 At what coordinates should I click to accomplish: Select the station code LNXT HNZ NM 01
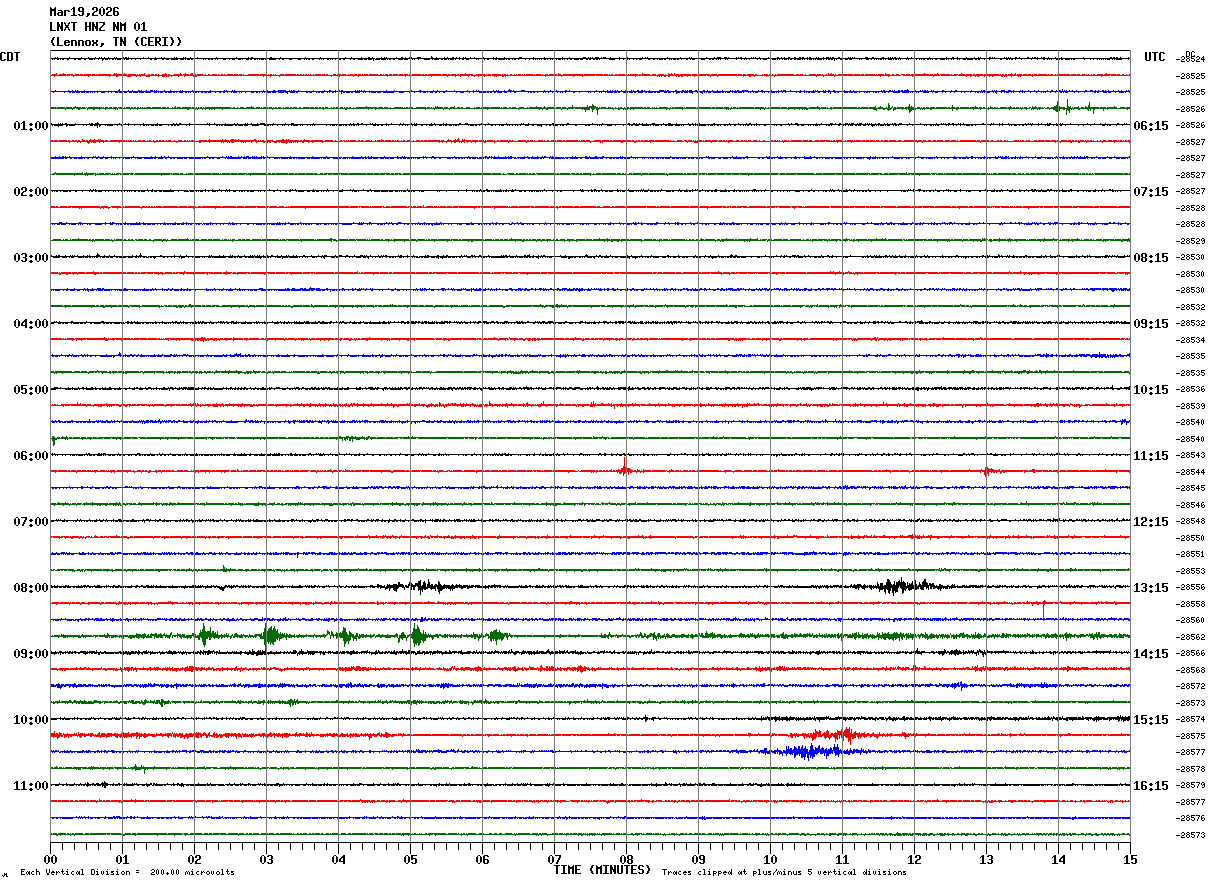98,27
